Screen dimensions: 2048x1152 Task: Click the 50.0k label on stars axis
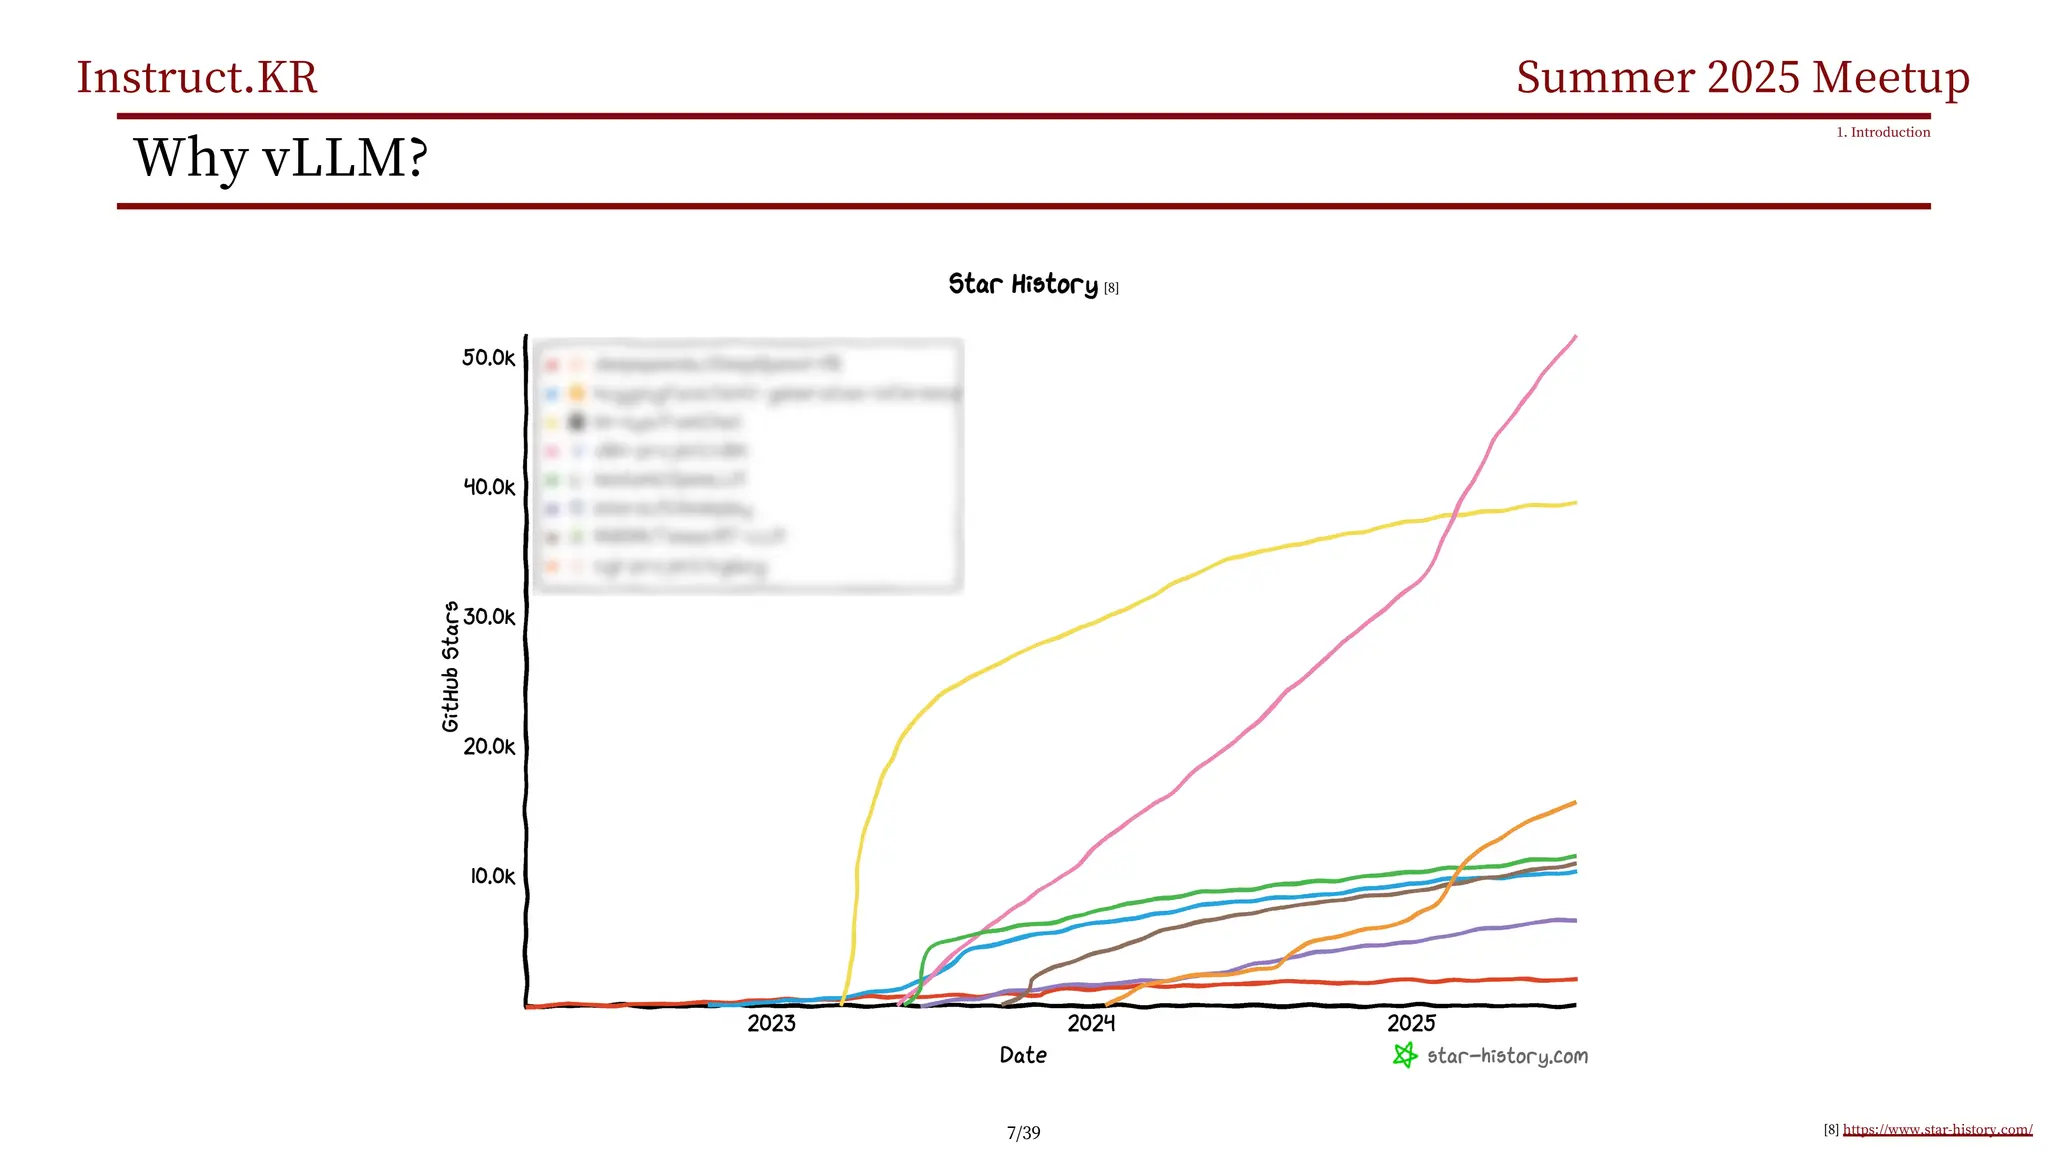coord(488,358)
